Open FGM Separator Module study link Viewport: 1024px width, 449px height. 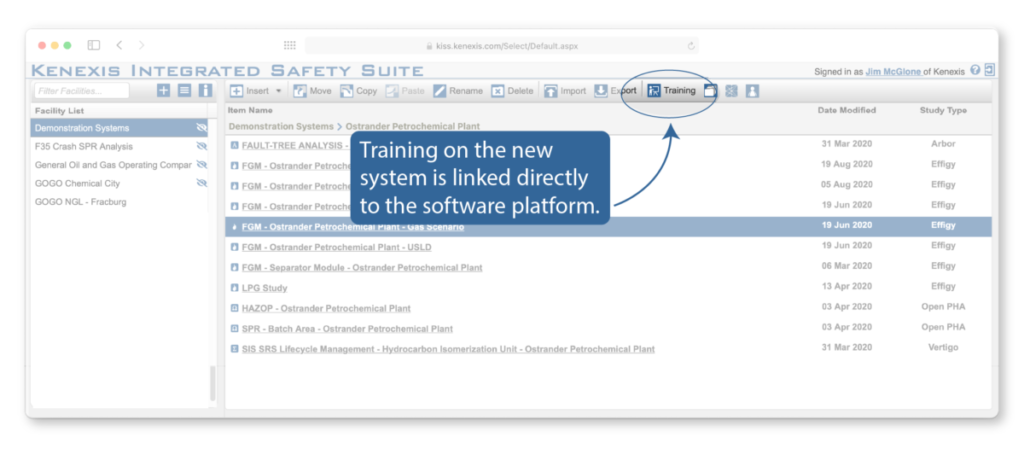[362, 268]
